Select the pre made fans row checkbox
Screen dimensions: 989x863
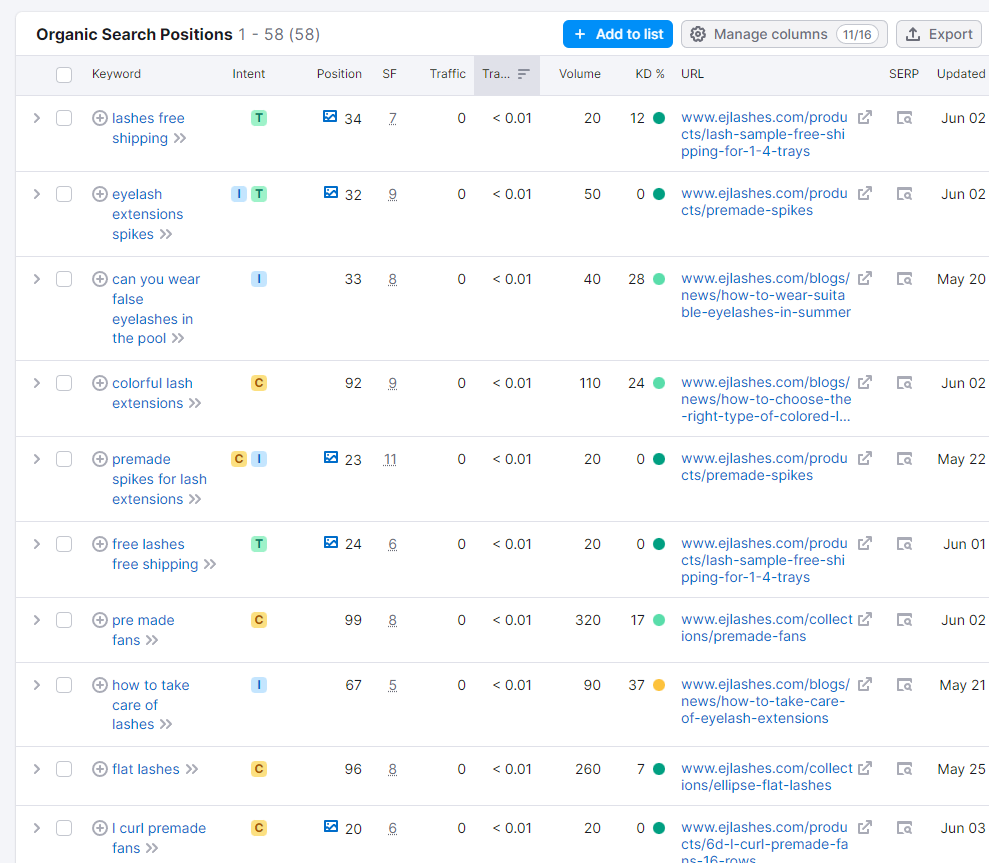(64, 620)
